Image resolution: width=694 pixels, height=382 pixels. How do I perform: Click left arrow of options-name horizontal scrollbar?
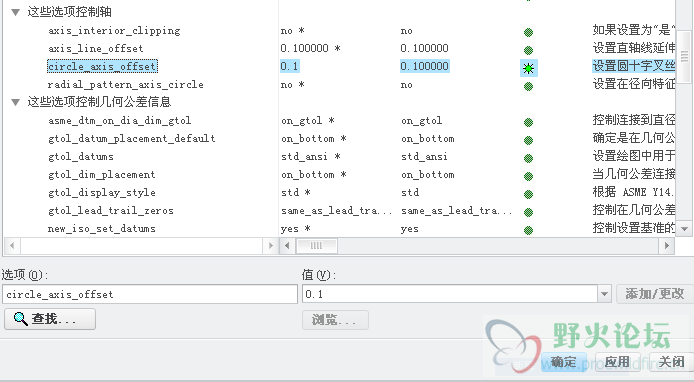[x=12, y=246]
